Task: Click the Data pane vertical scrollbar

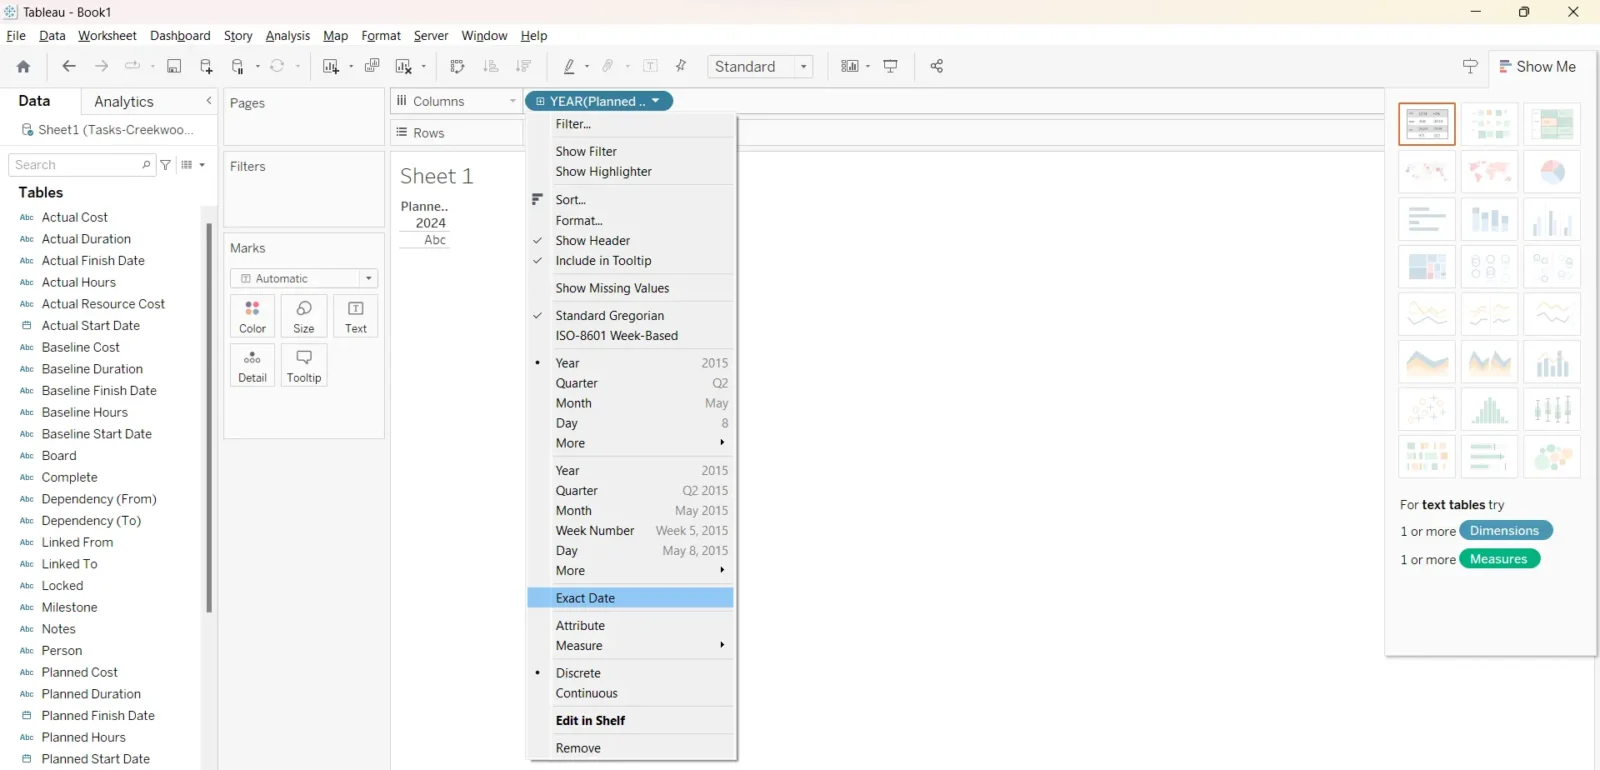Action: point(209,418)
